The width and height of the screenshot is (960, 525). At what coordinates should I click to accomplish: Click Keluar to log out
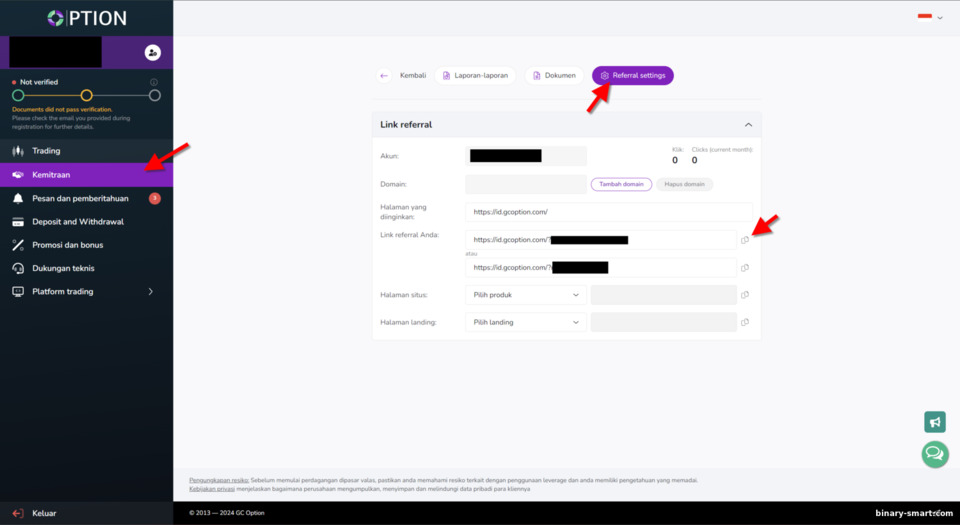coord(44,513)
